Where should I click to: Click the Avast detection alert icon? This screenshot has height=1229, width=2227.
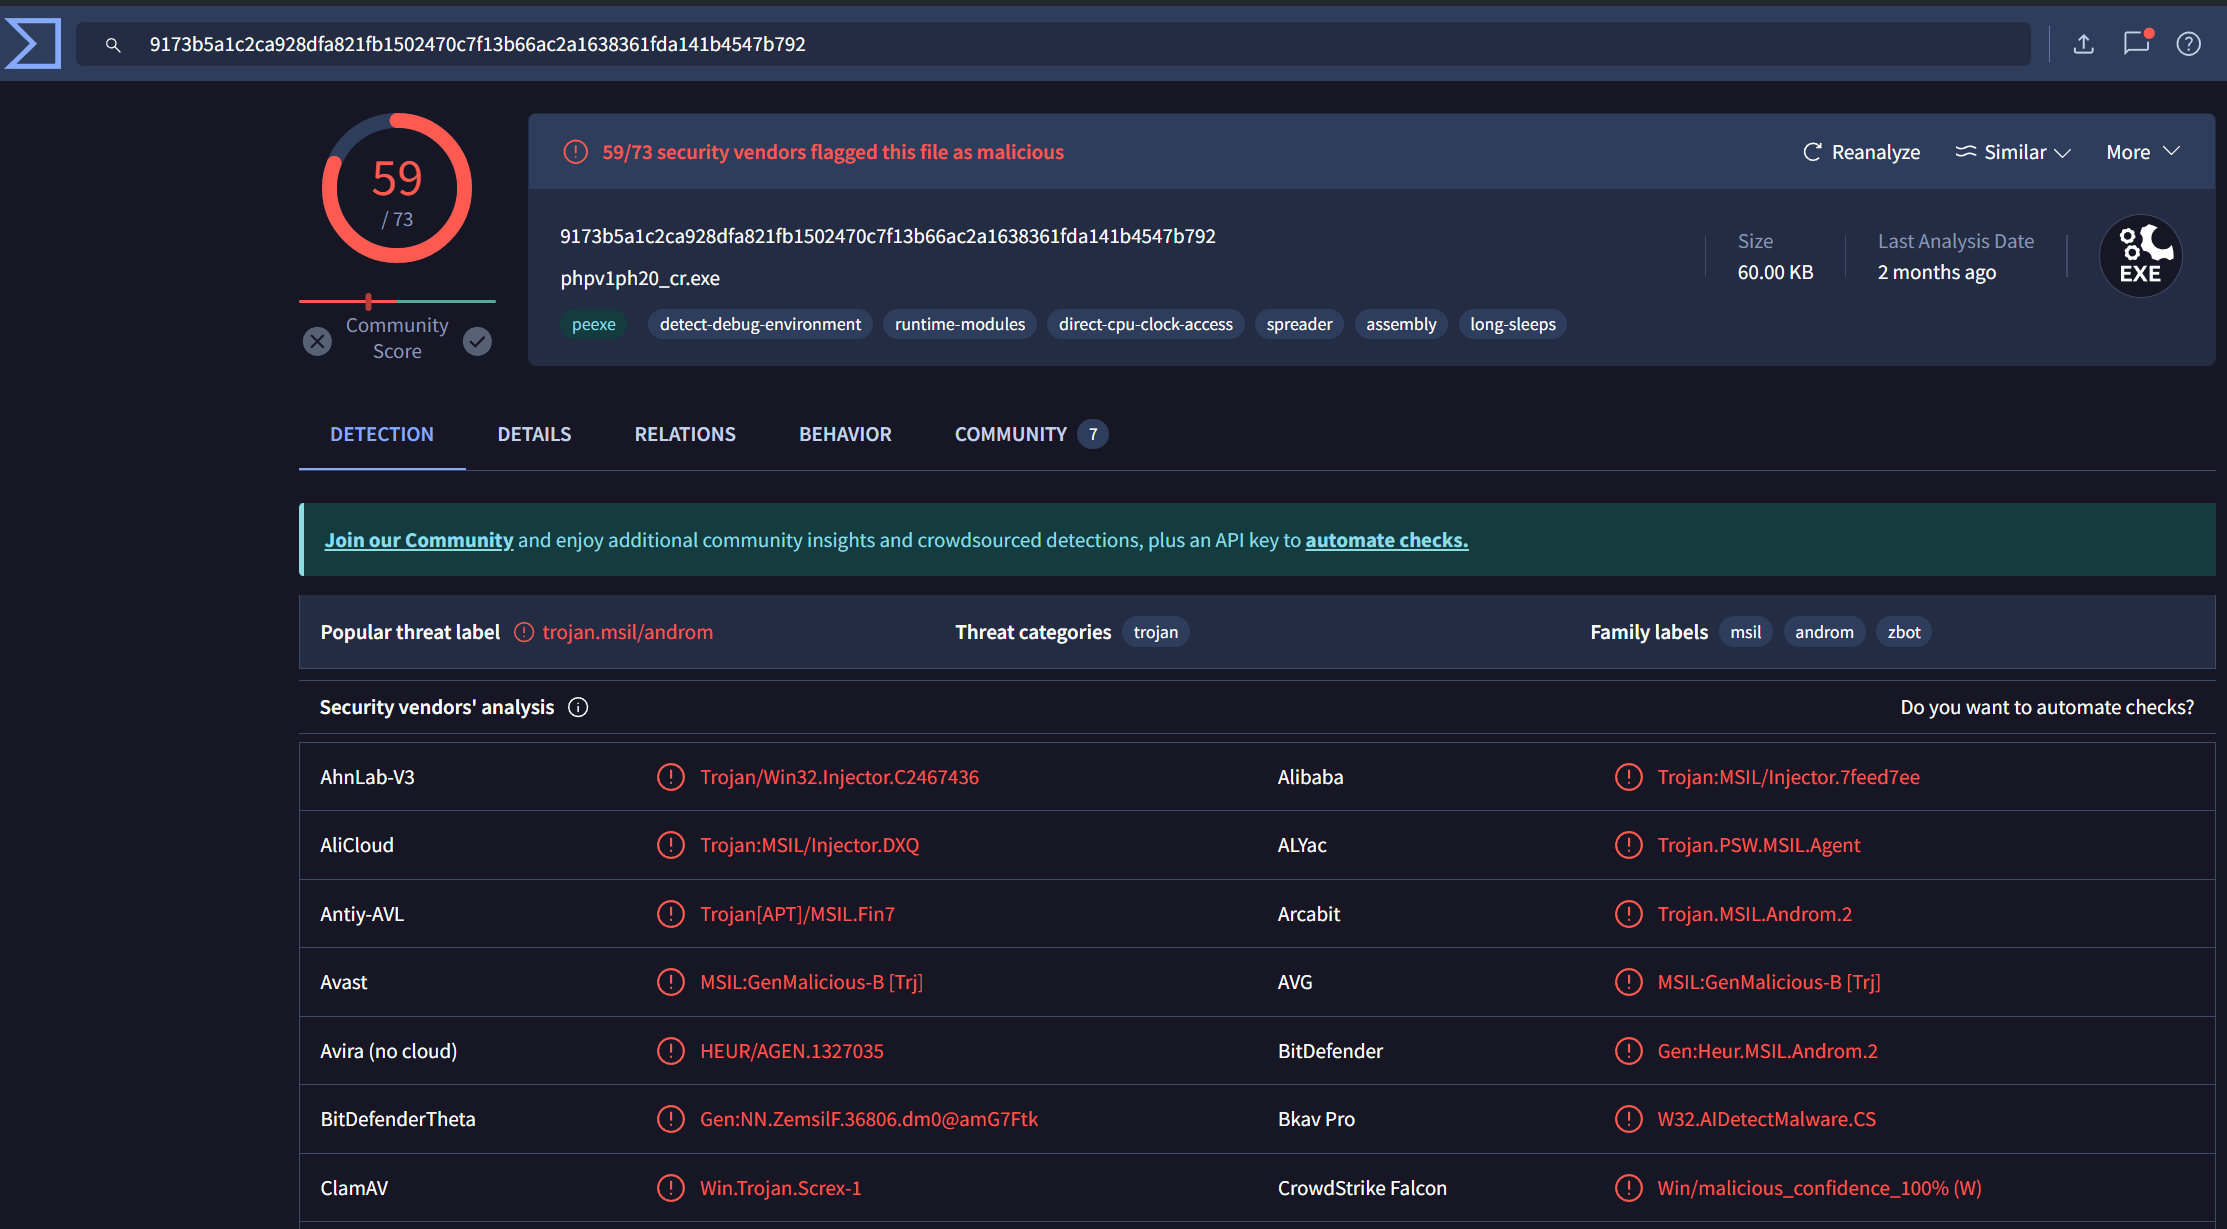(671, 982)
